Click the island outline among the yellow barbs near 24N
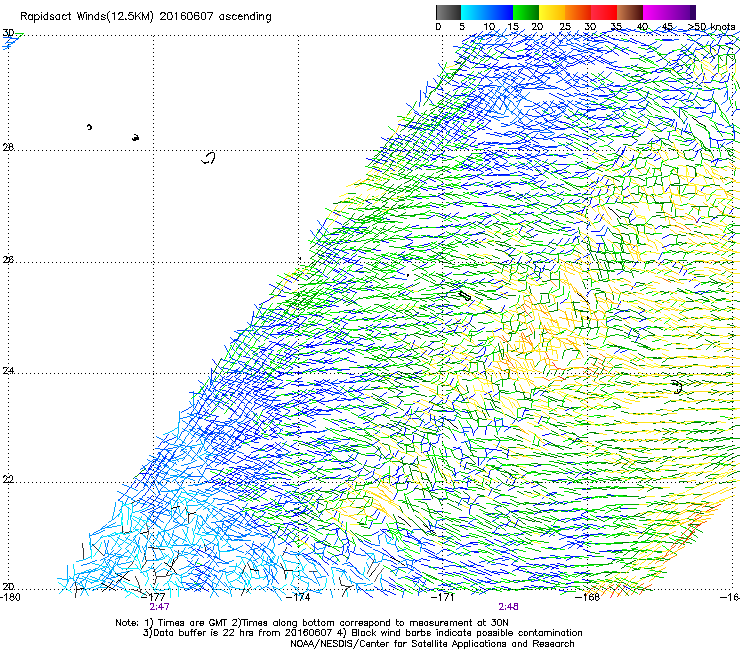The width and height of the screenshot is (740, 650). click(x=677, y=387)
